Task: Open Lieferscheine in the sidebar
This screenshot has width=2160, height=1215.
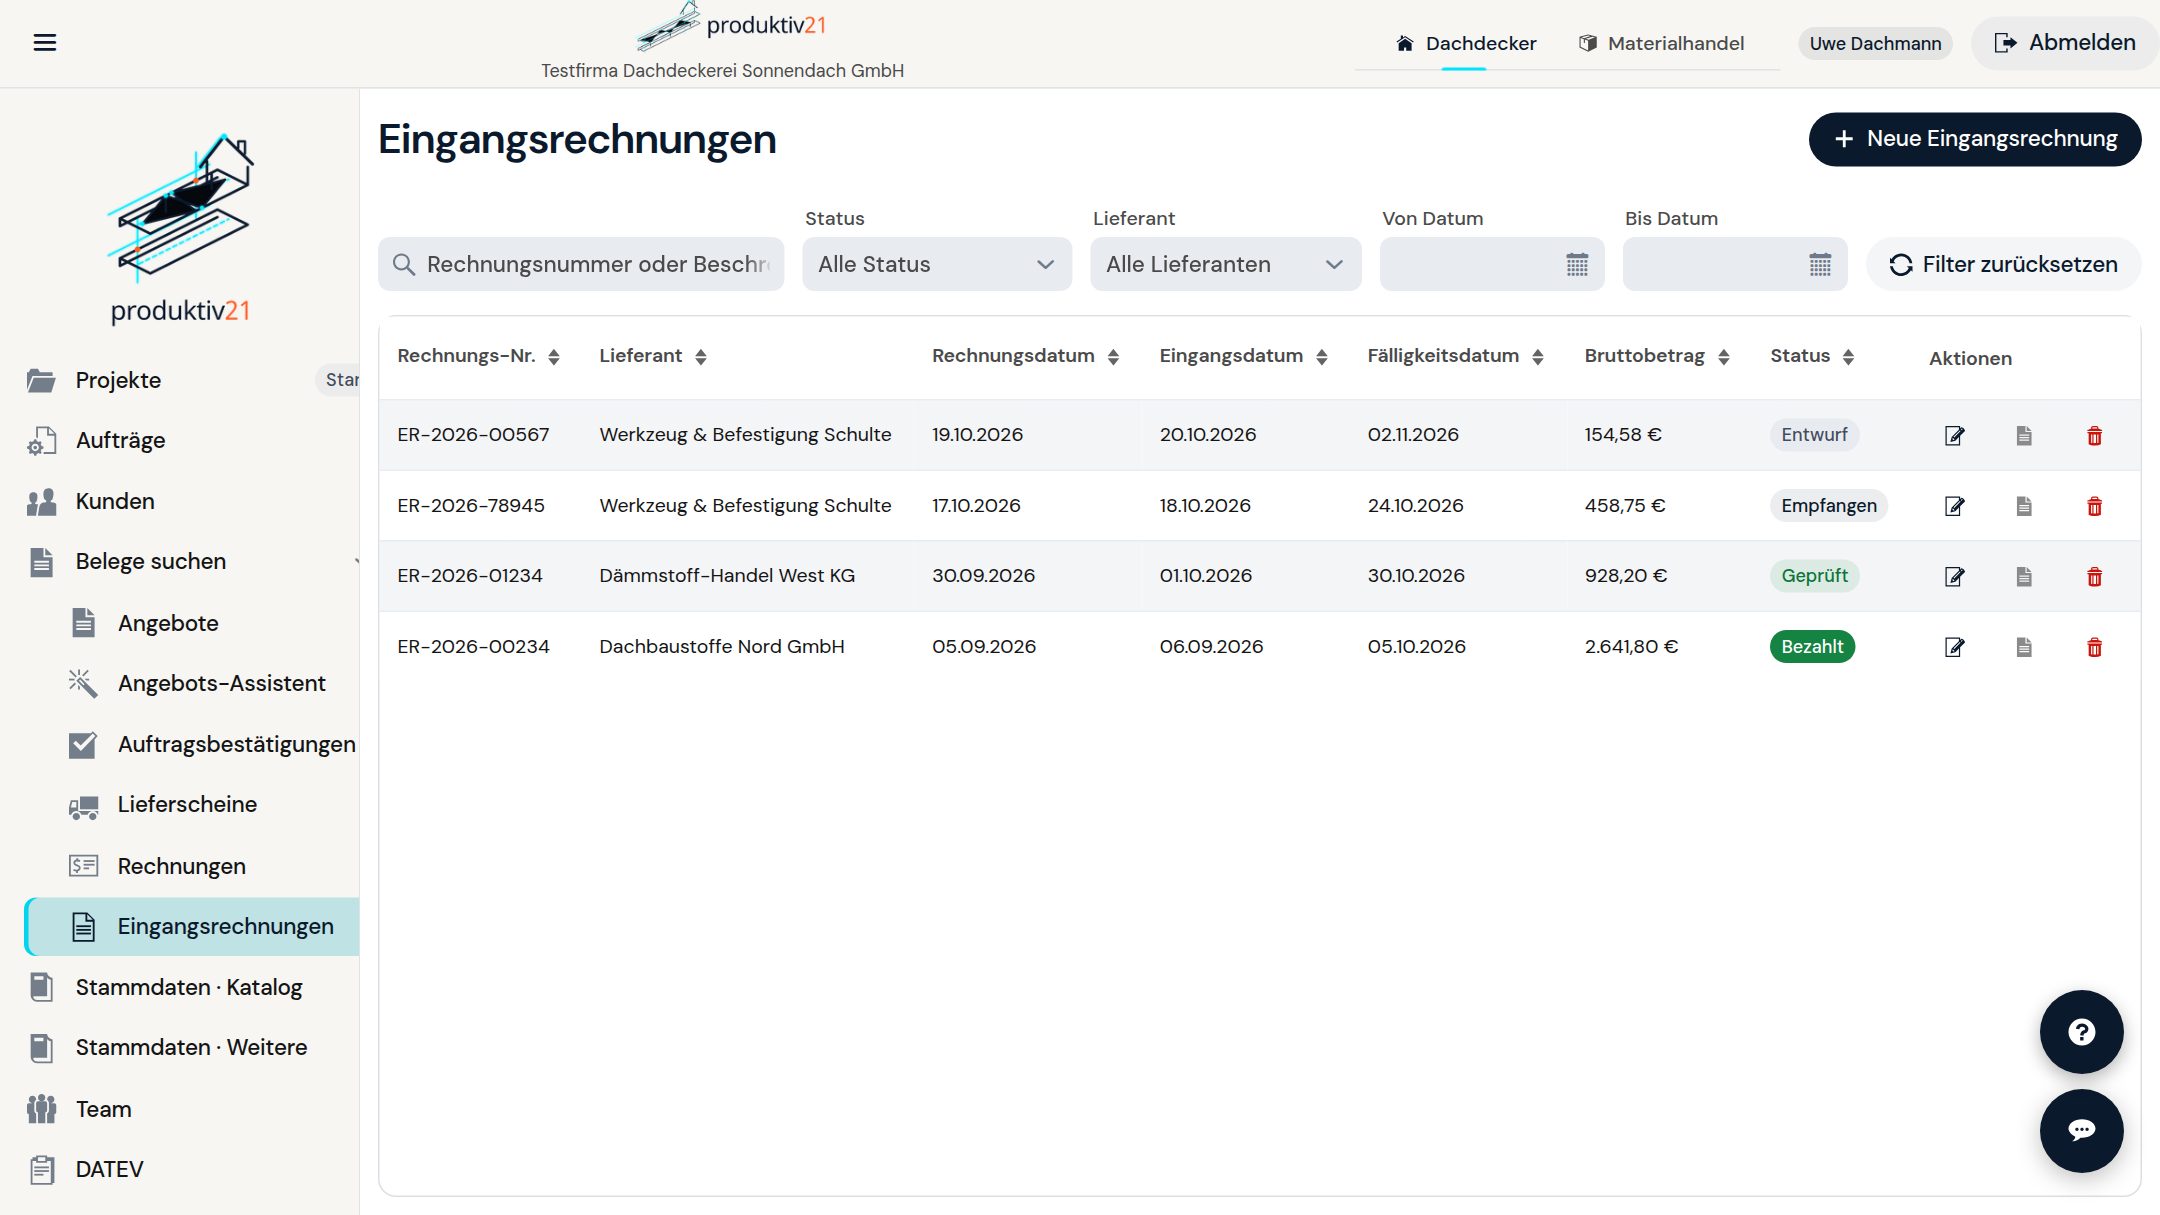Action: (186, 804)
